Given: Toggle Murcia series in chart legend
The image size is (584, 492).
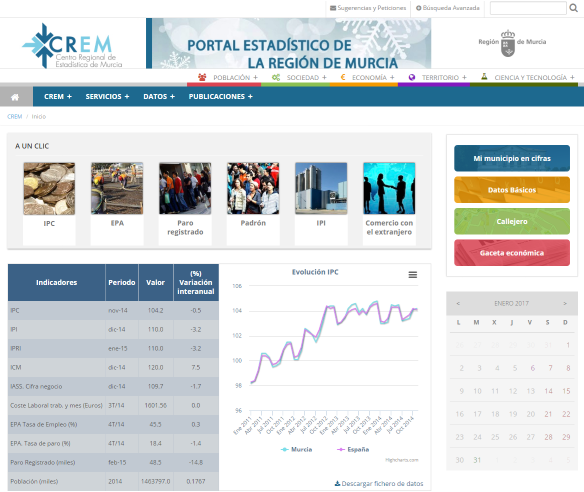Looking at the screenshot, I should click(296, 450).
